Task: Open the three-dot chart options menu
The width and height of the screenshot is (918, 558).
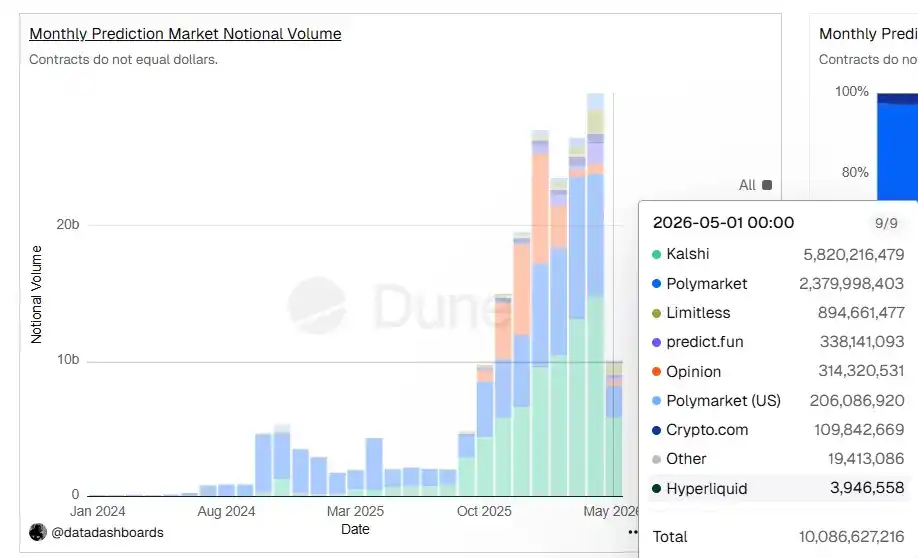Action: [633, 532]
